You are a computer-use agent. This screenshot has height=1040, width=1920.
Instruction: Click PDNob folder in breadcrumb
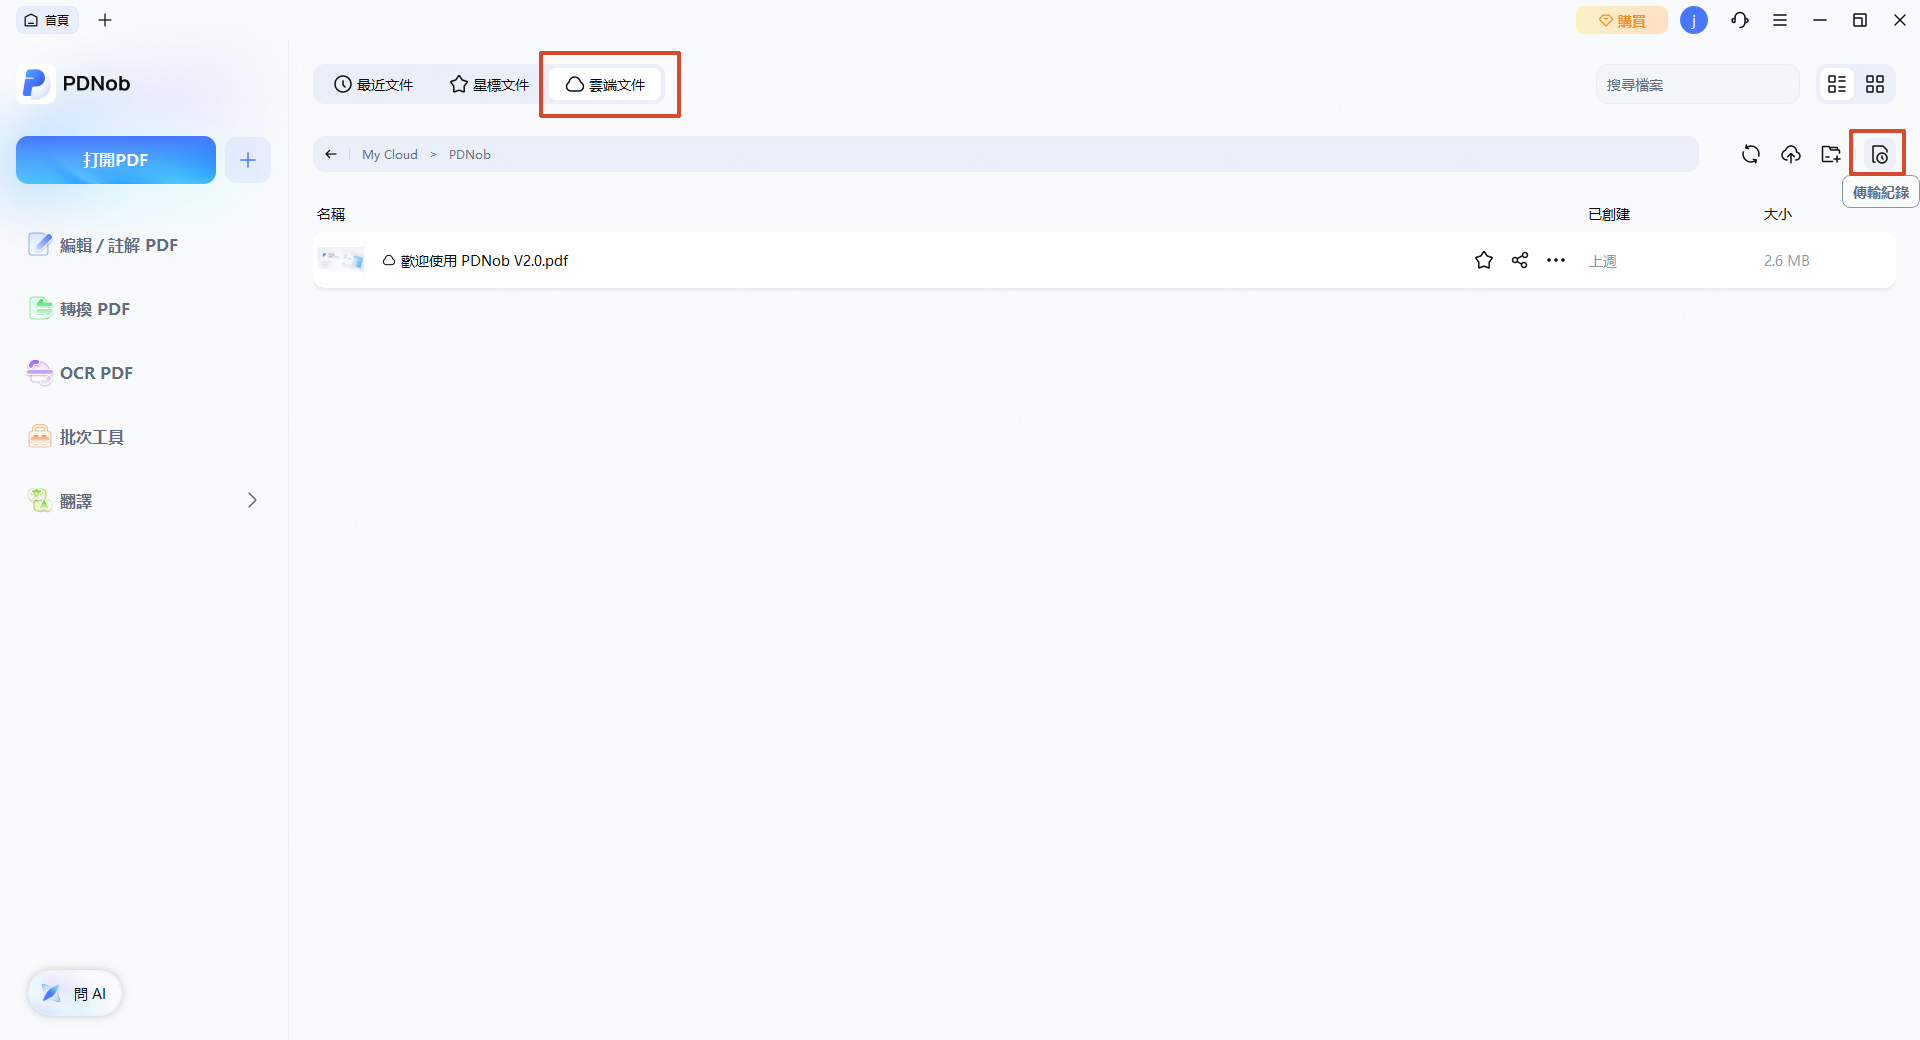click(470, 154)
